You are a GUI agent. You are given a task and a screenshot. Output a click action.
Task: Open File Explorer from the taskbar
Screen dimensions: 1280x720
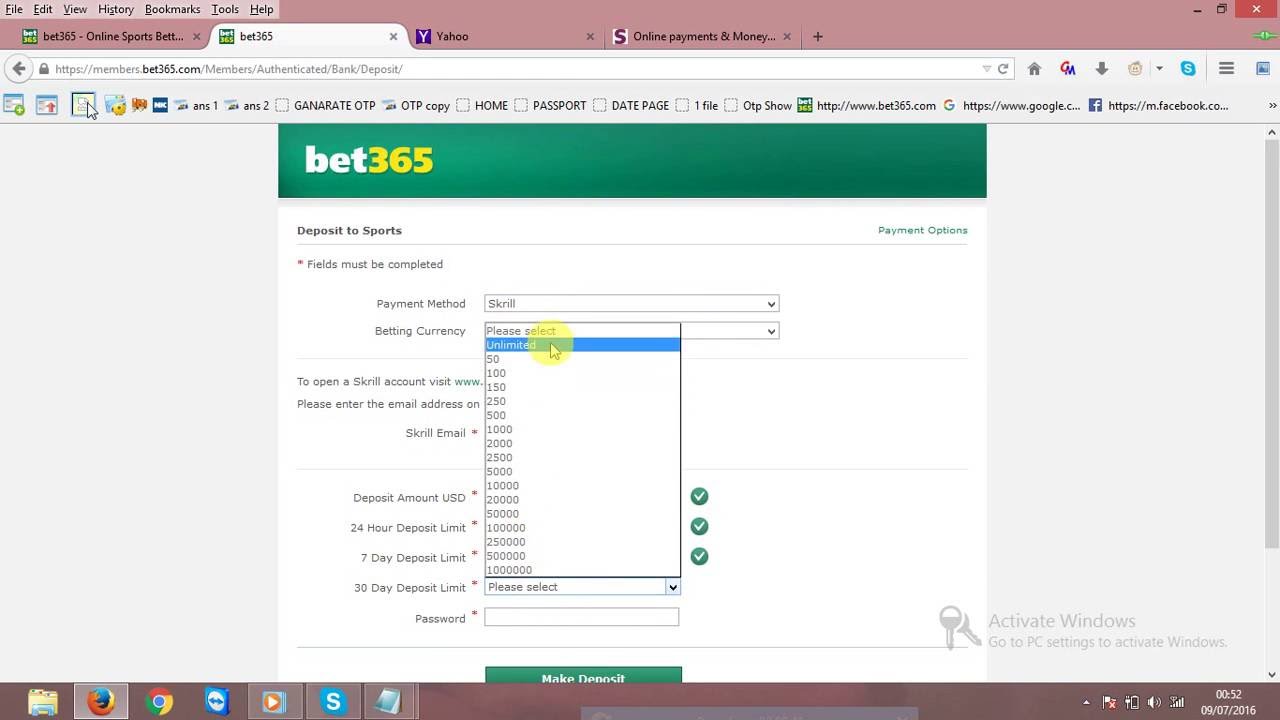pyautogui.click(x=43, y=702)
